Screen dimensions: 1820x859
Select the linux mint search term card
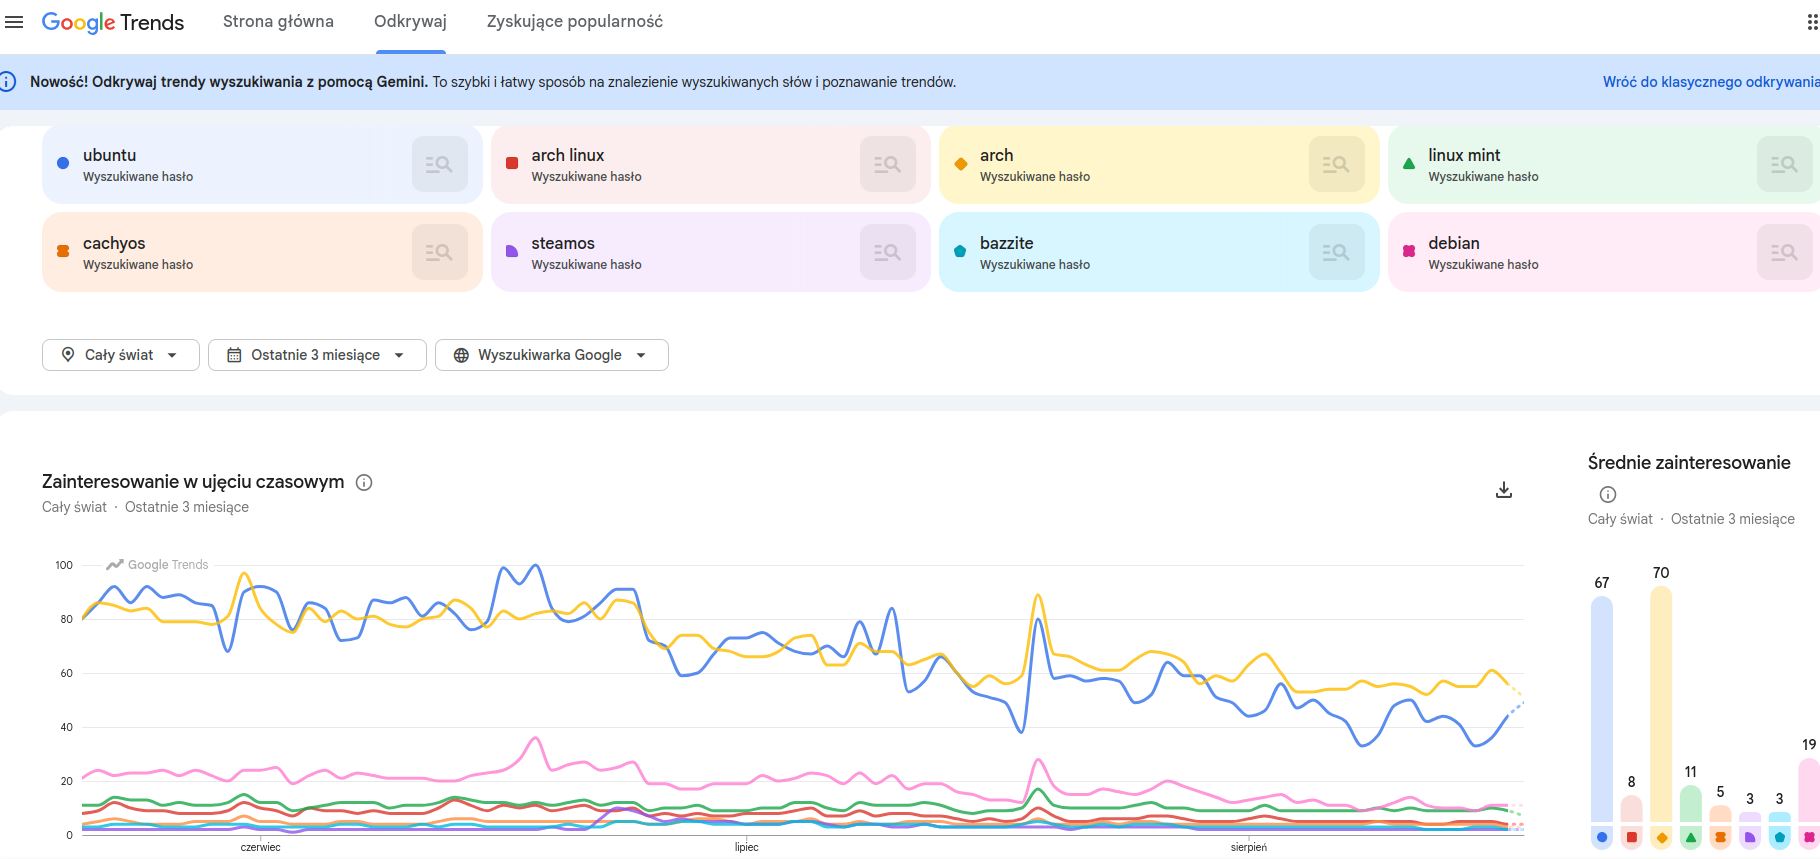(1604, 164)
